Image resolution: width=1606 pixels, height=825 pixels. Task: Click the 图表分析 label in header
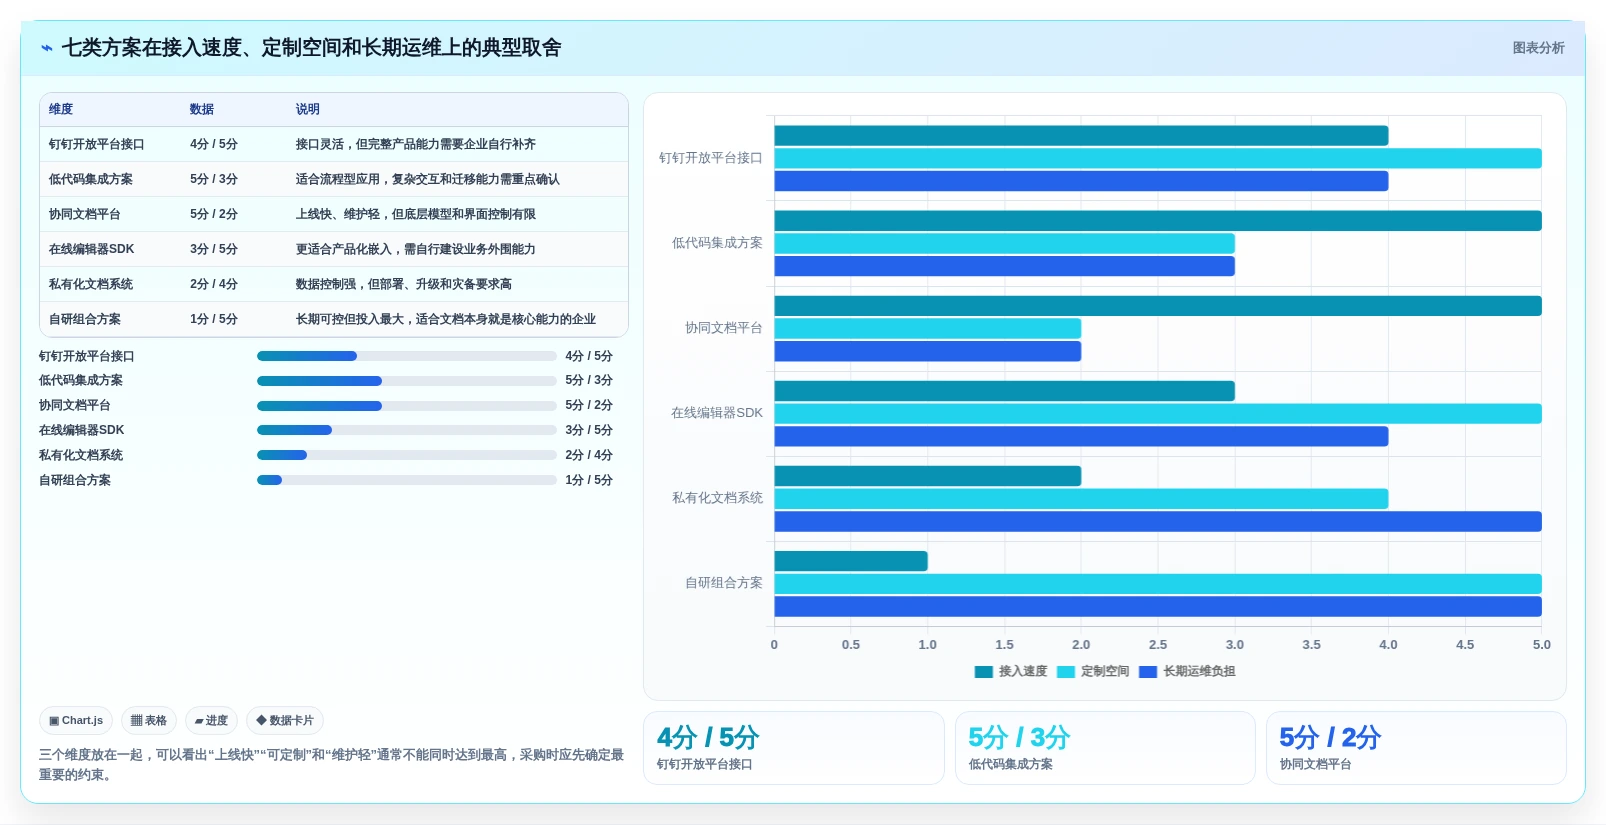[x=1538, y=48]
